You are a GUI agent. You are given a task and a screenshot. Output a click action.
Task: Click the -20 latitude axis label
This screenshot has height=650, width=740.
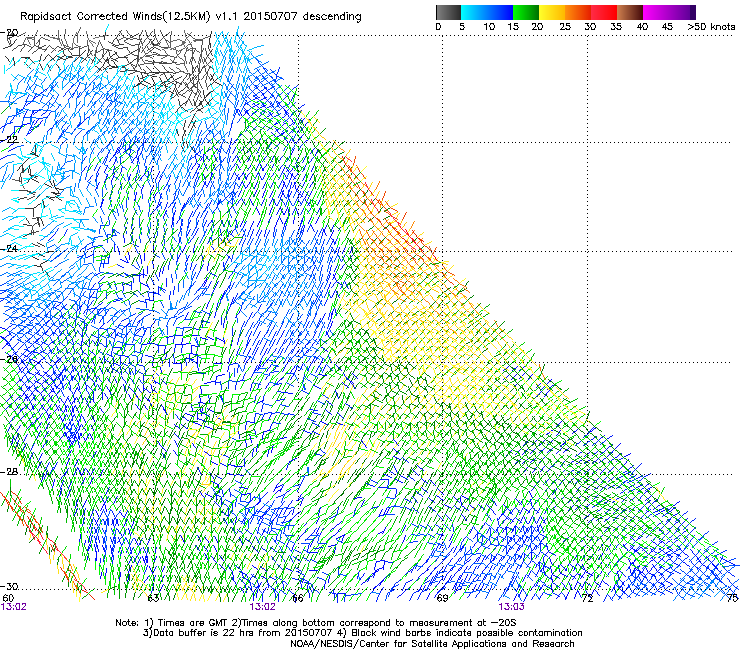10,33
